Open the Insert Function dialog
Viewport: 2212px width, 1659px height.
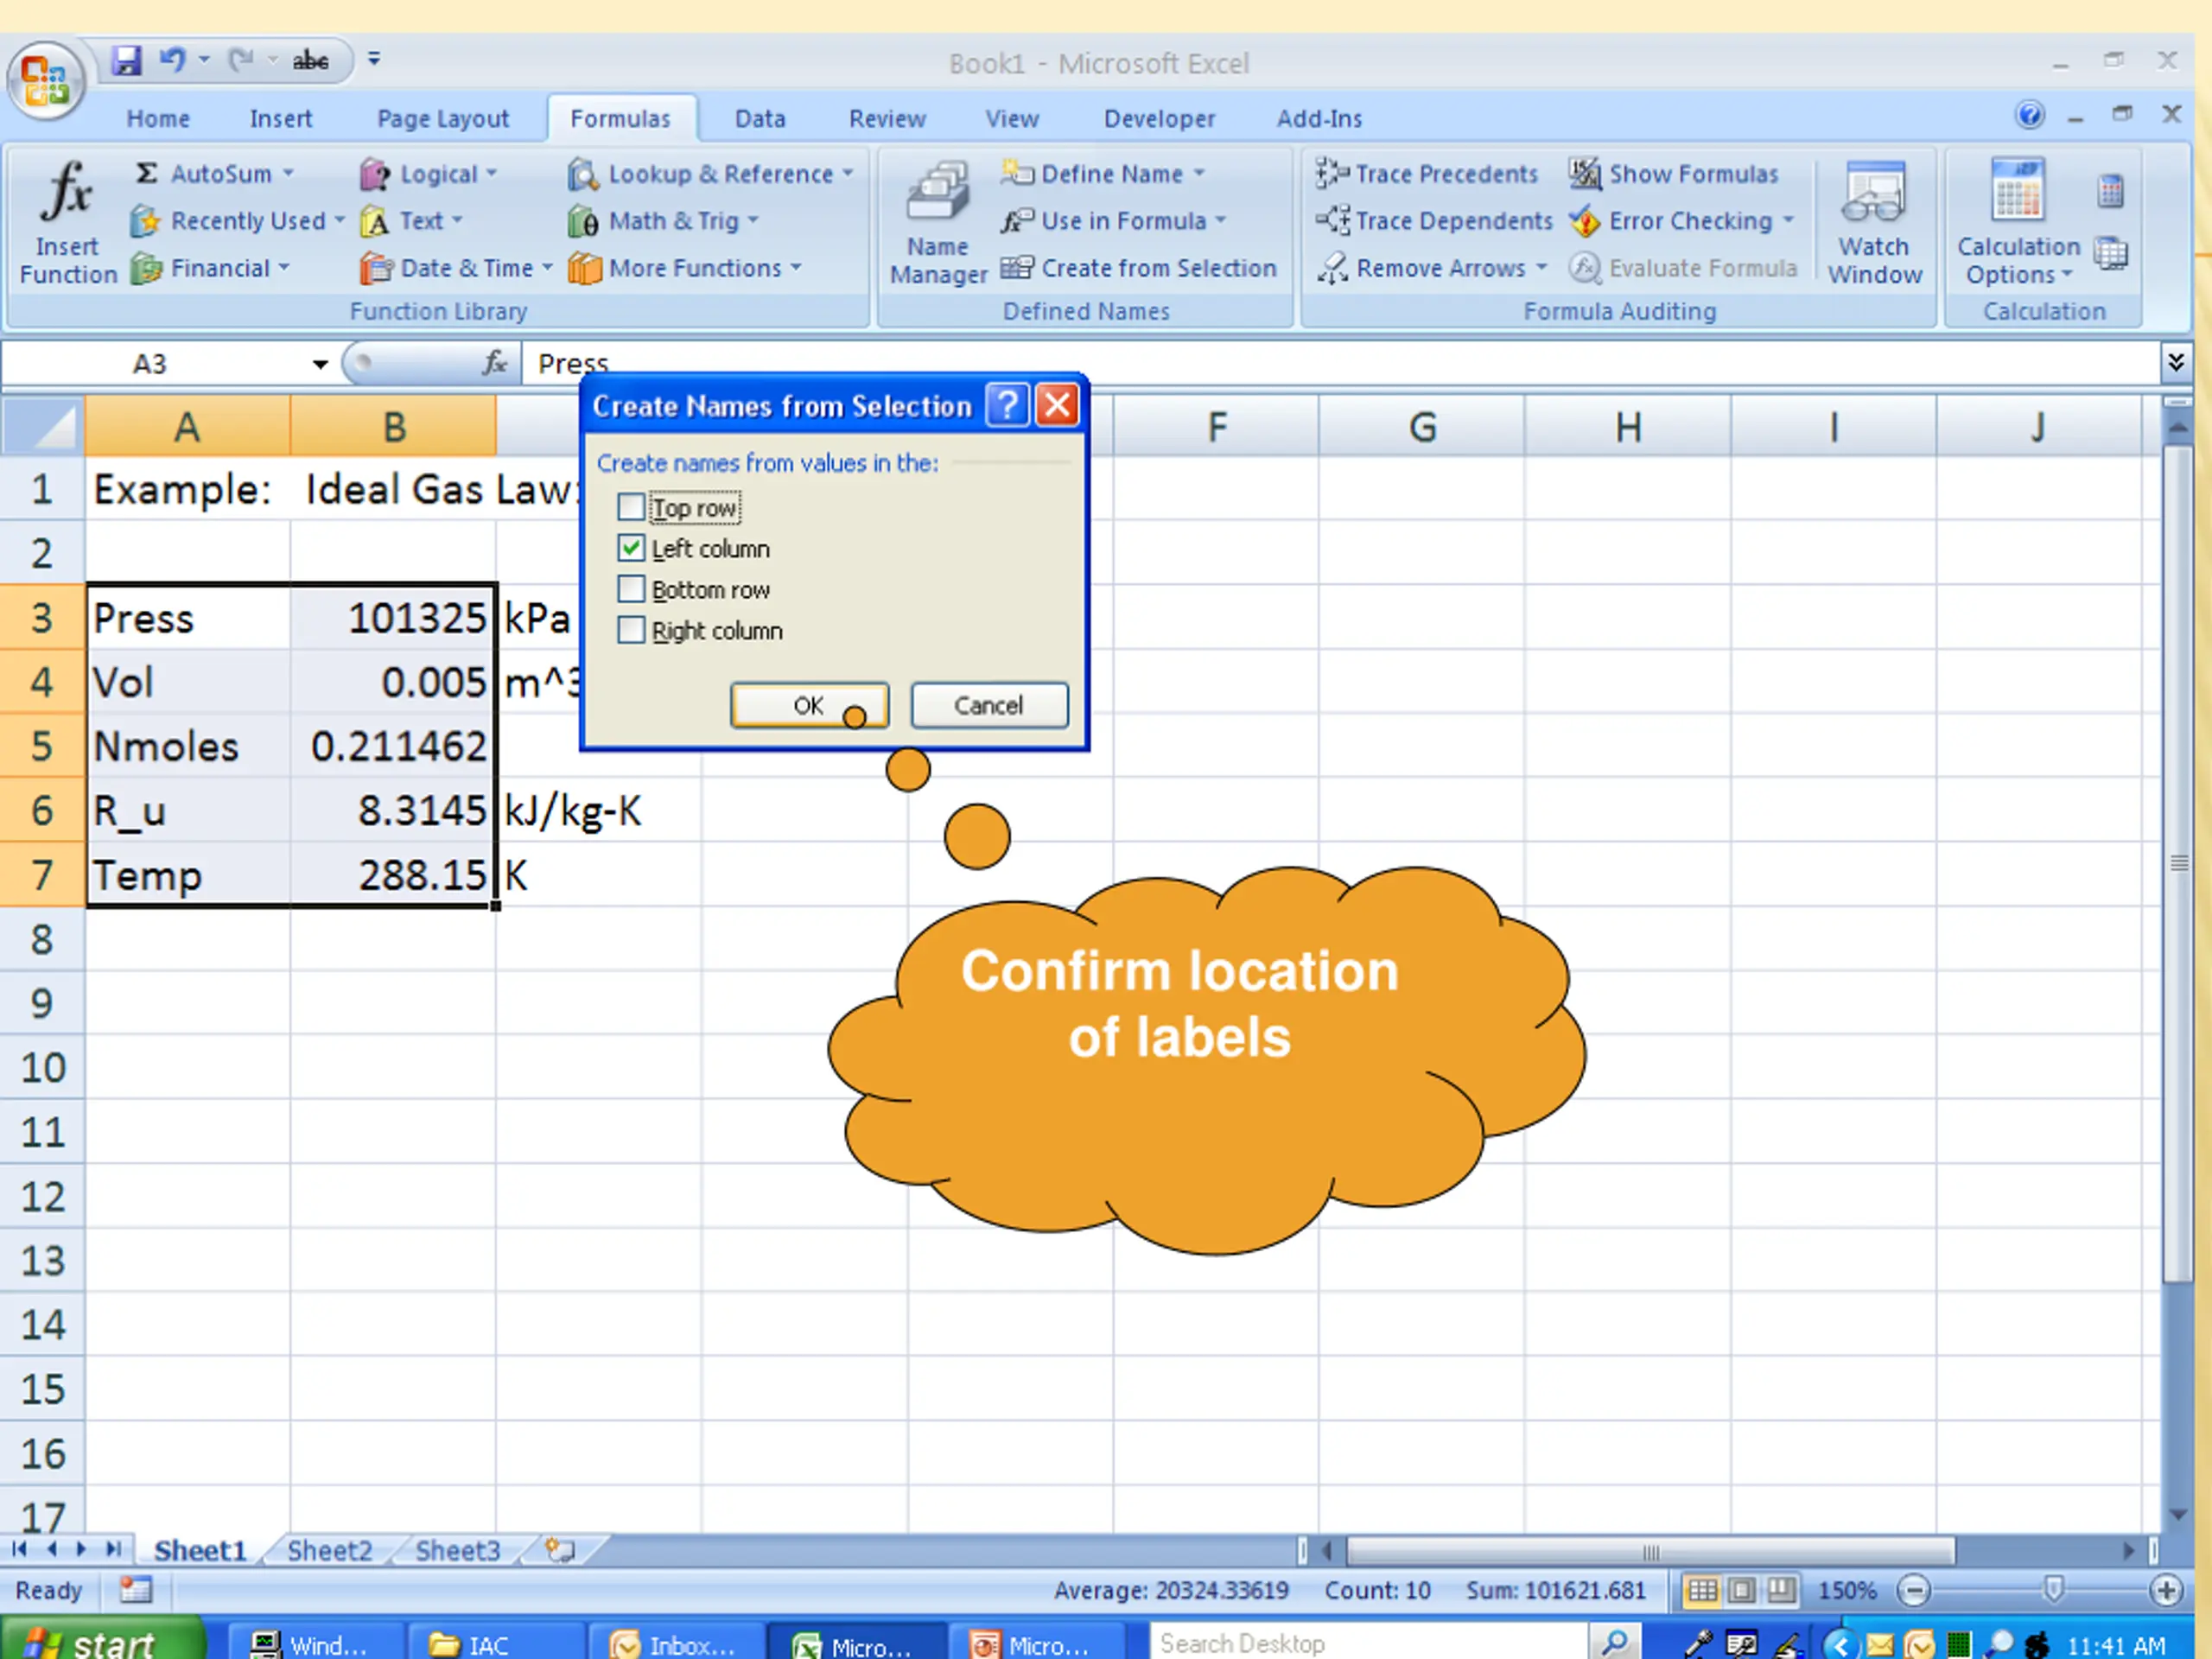[x=67, y=222]
